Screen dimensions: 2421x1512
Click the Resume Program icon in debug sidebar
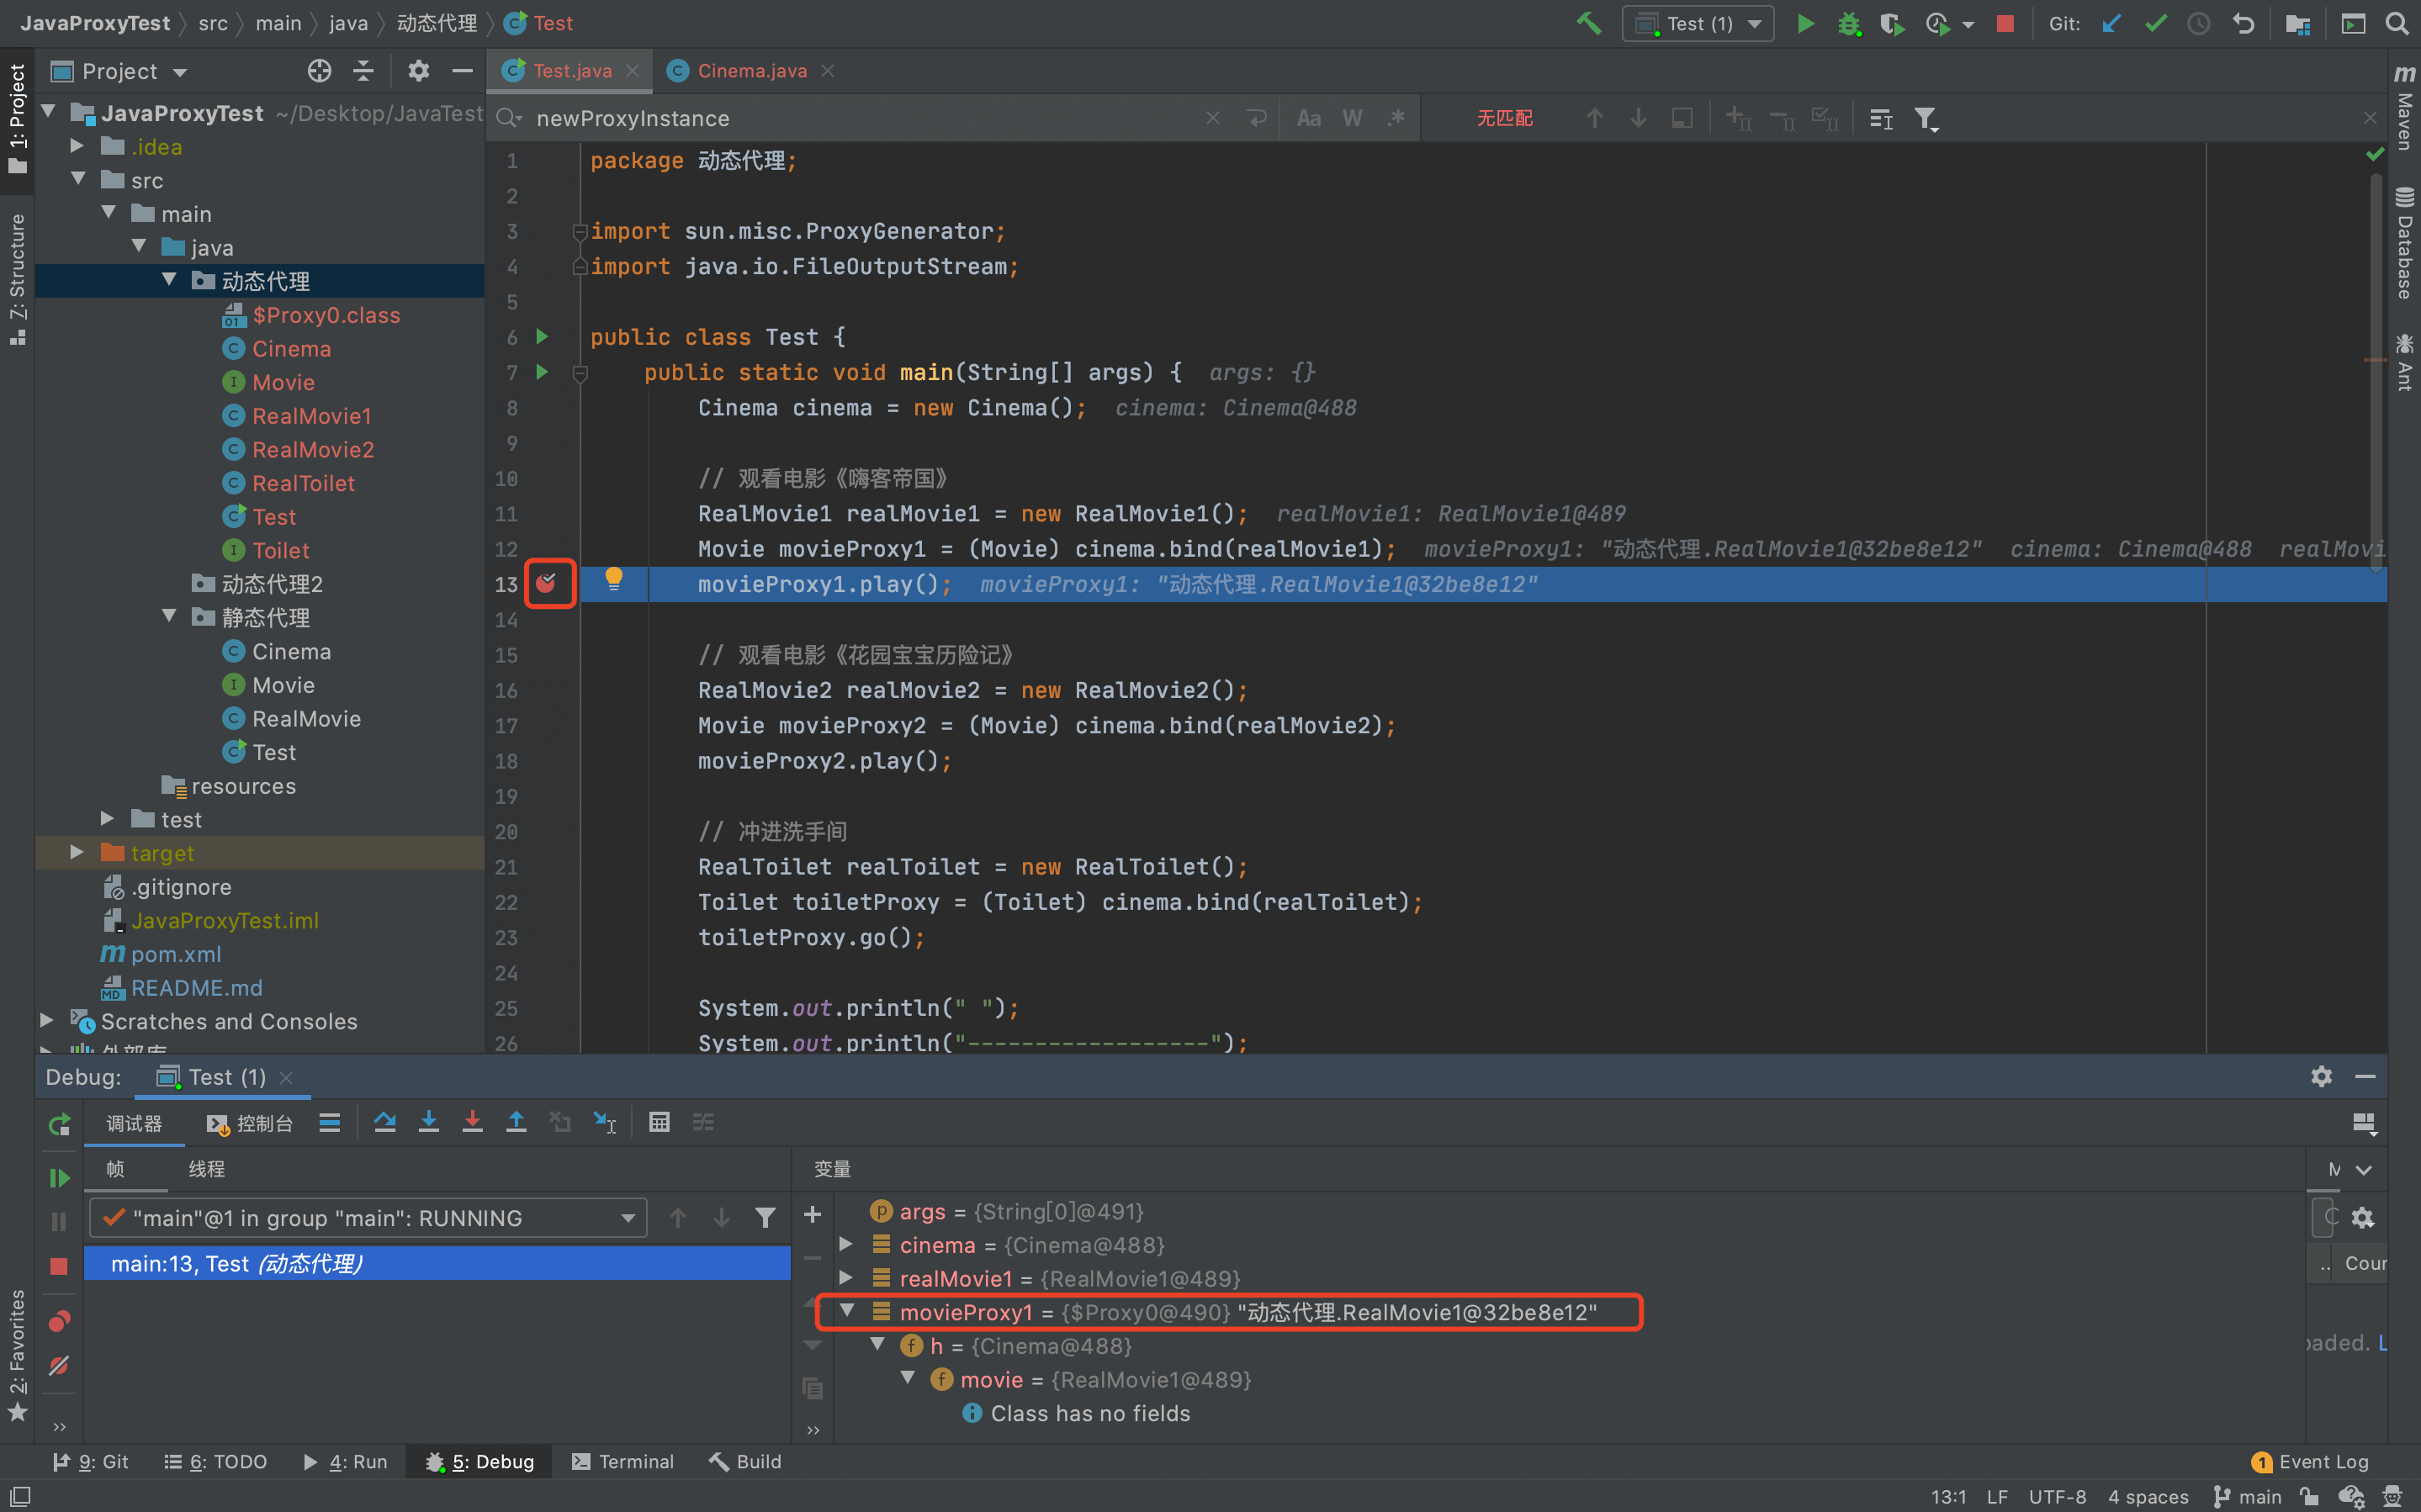click(59, 1178)
